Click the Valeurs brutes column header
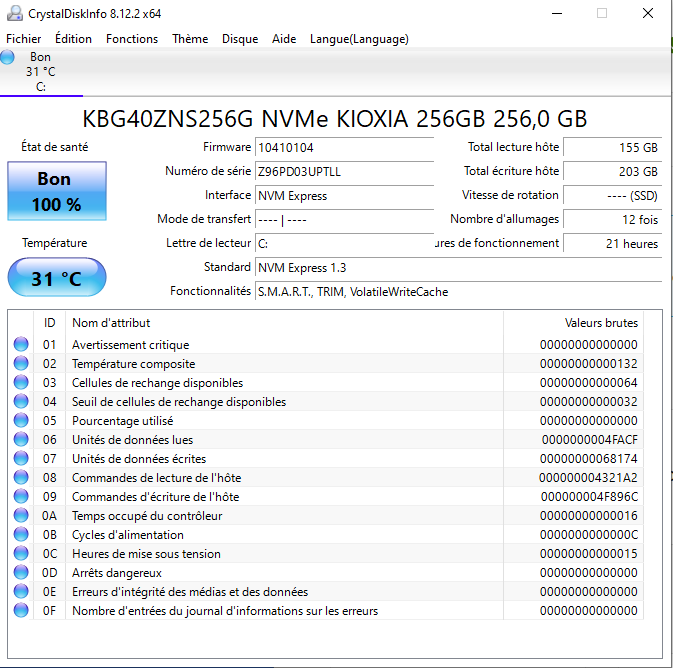Viewport: 673px width, 668px height. (x=573, y=323)
